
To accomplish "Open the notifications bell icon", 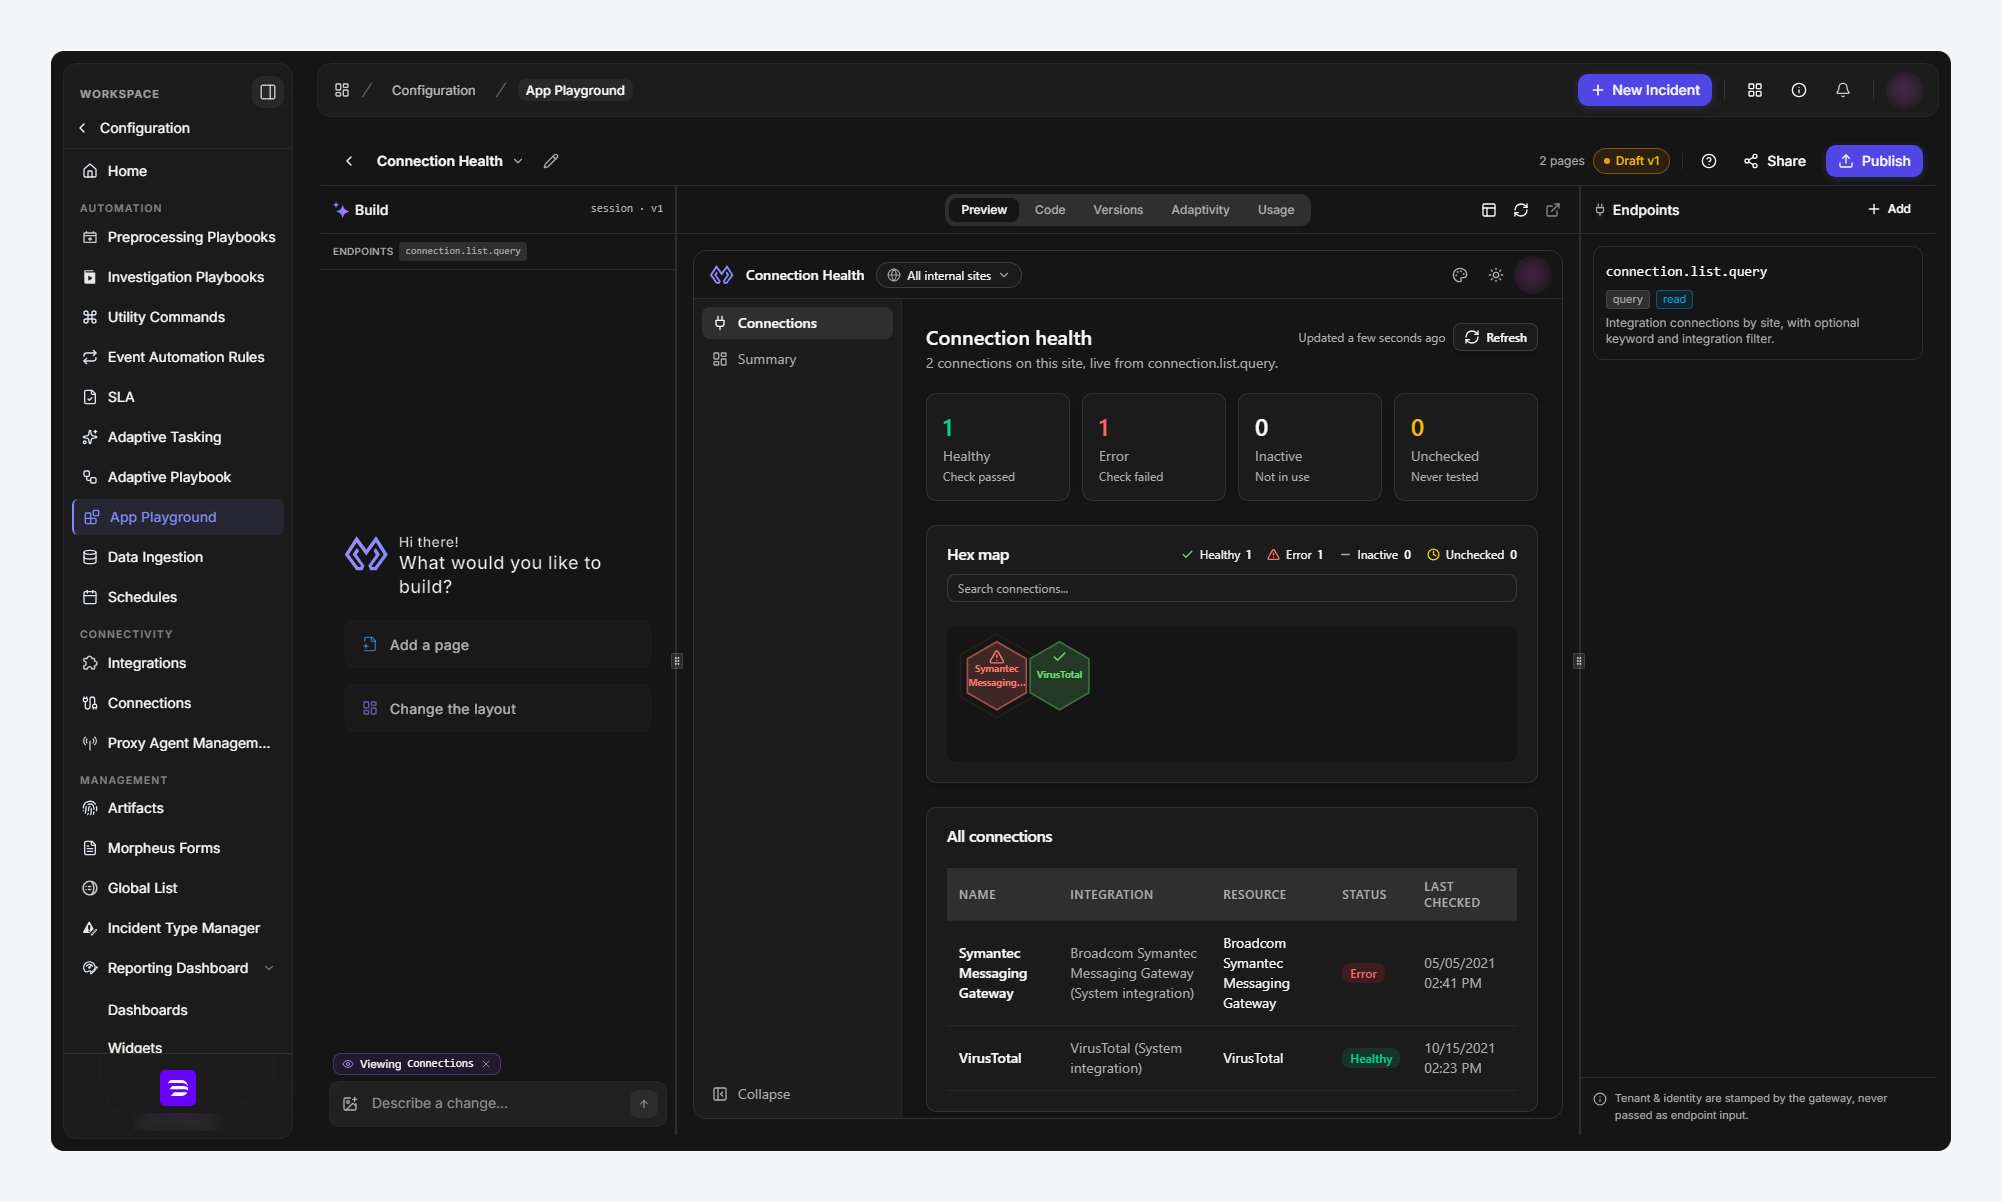I will [x=1843, y=90].
